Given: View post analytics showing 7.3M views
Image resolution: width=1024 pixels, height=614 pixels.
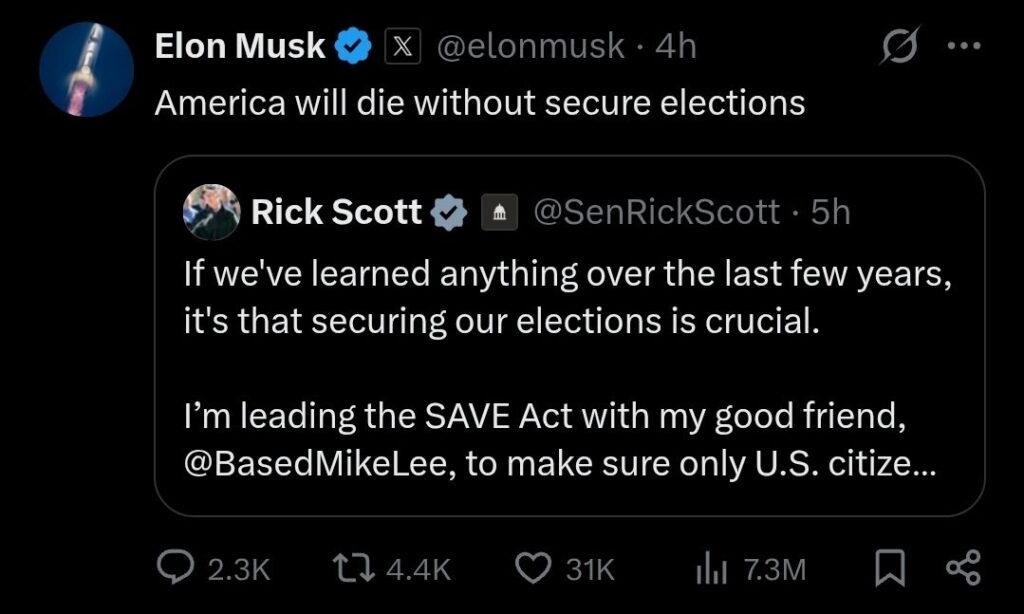Looking at the screenshot, I should tap(749, 569).
